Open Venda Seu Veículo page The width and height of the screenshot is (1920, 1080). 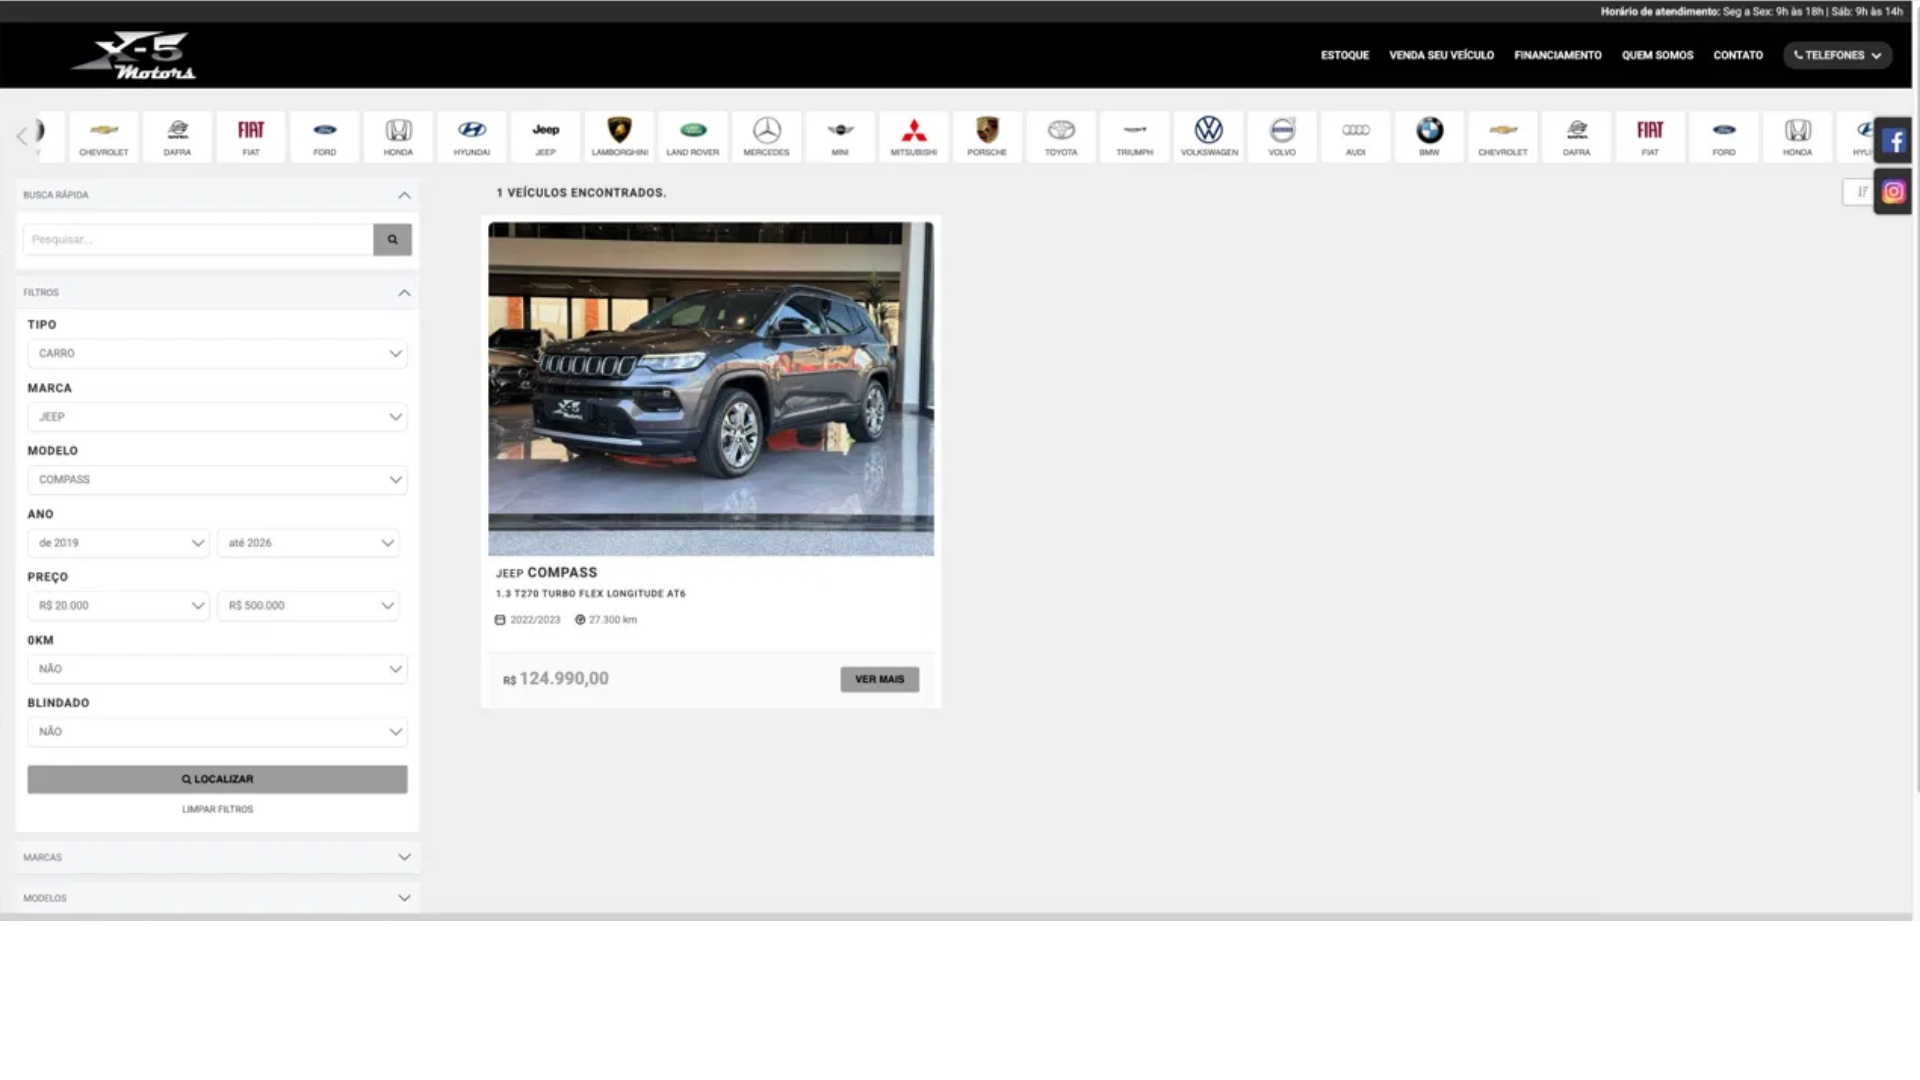pos(1441,55)
